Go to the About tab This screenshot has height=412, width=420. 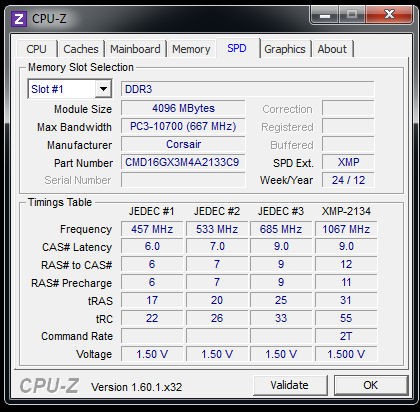click(332, 49)
